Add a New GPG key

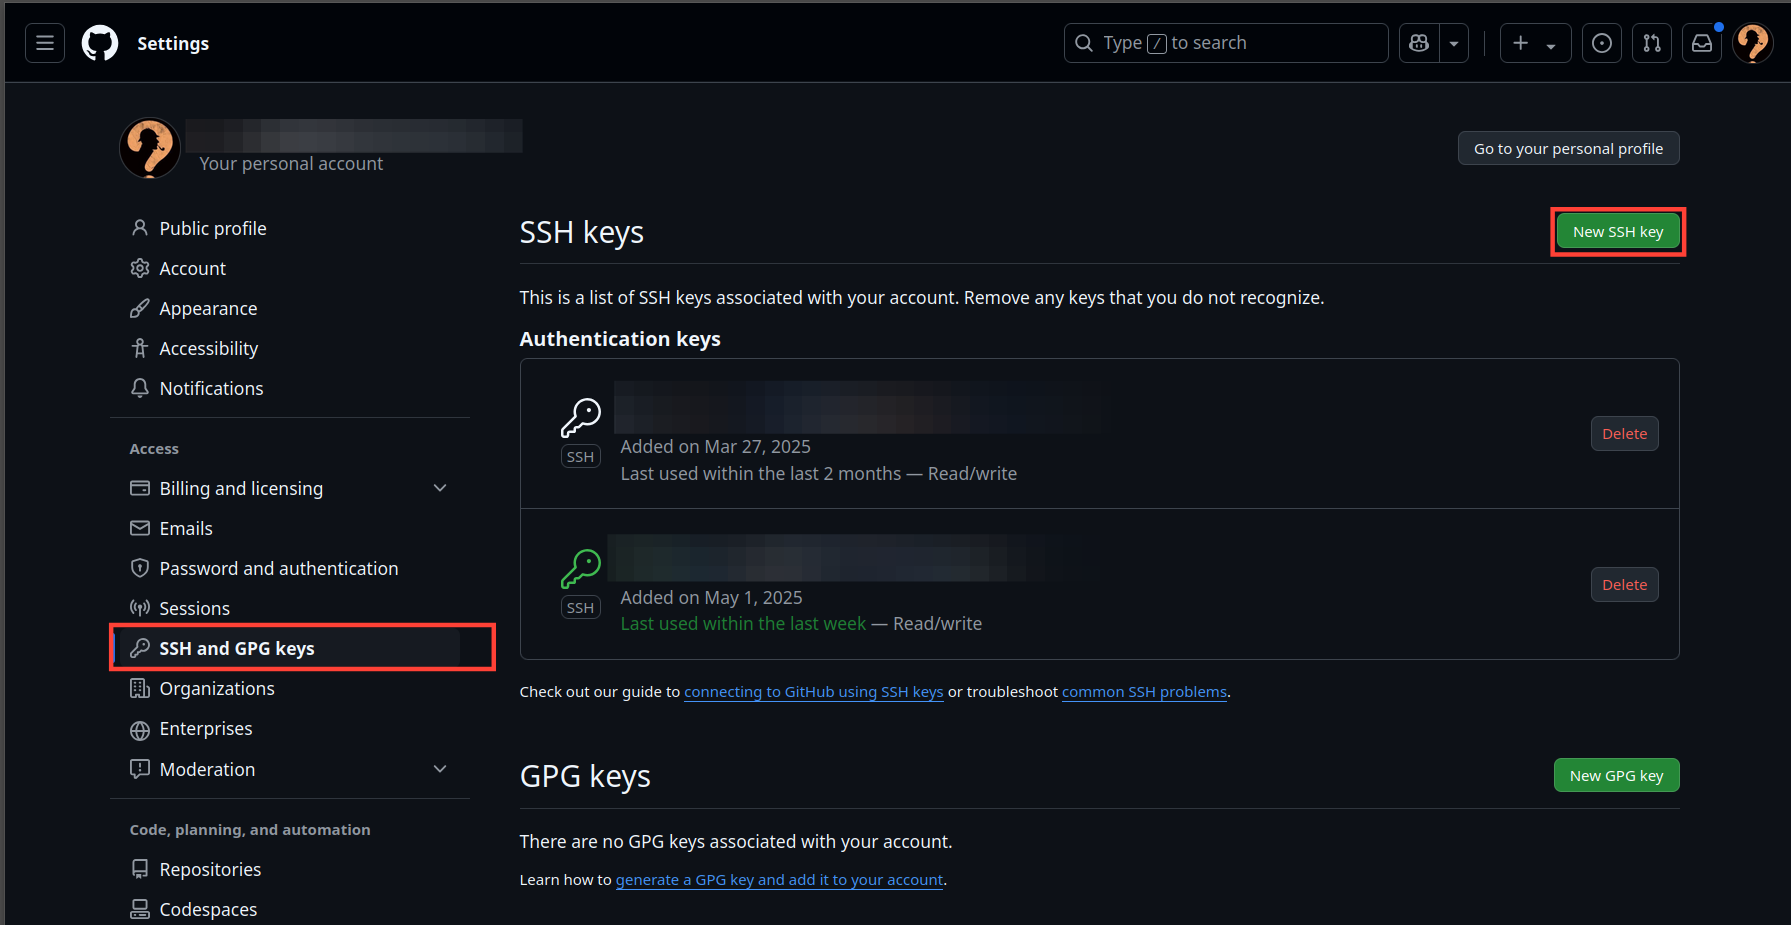point(1616,775)
